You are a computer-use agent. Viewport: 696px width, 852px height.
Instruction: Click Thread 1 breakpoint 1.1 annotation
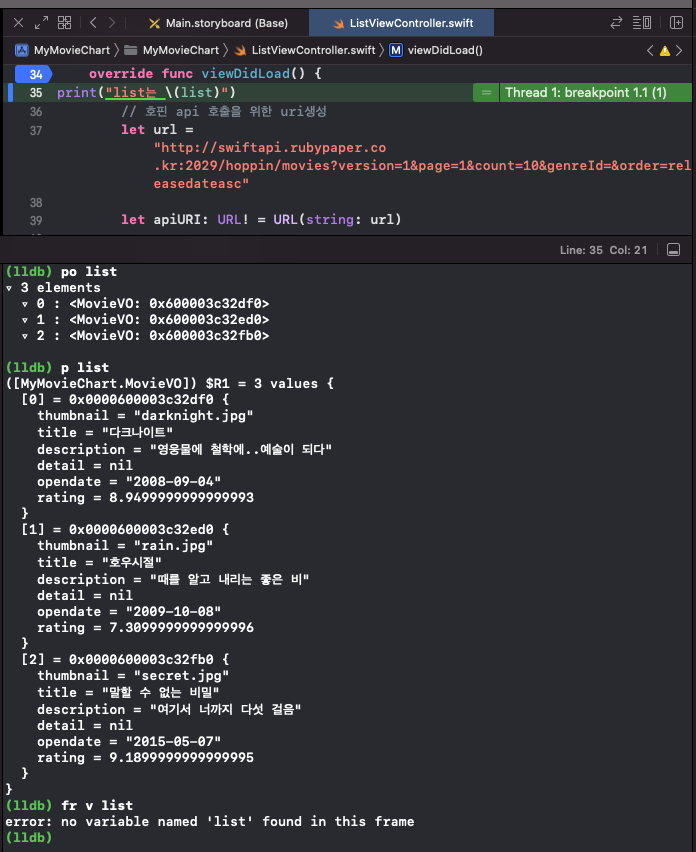click(586, 93)
